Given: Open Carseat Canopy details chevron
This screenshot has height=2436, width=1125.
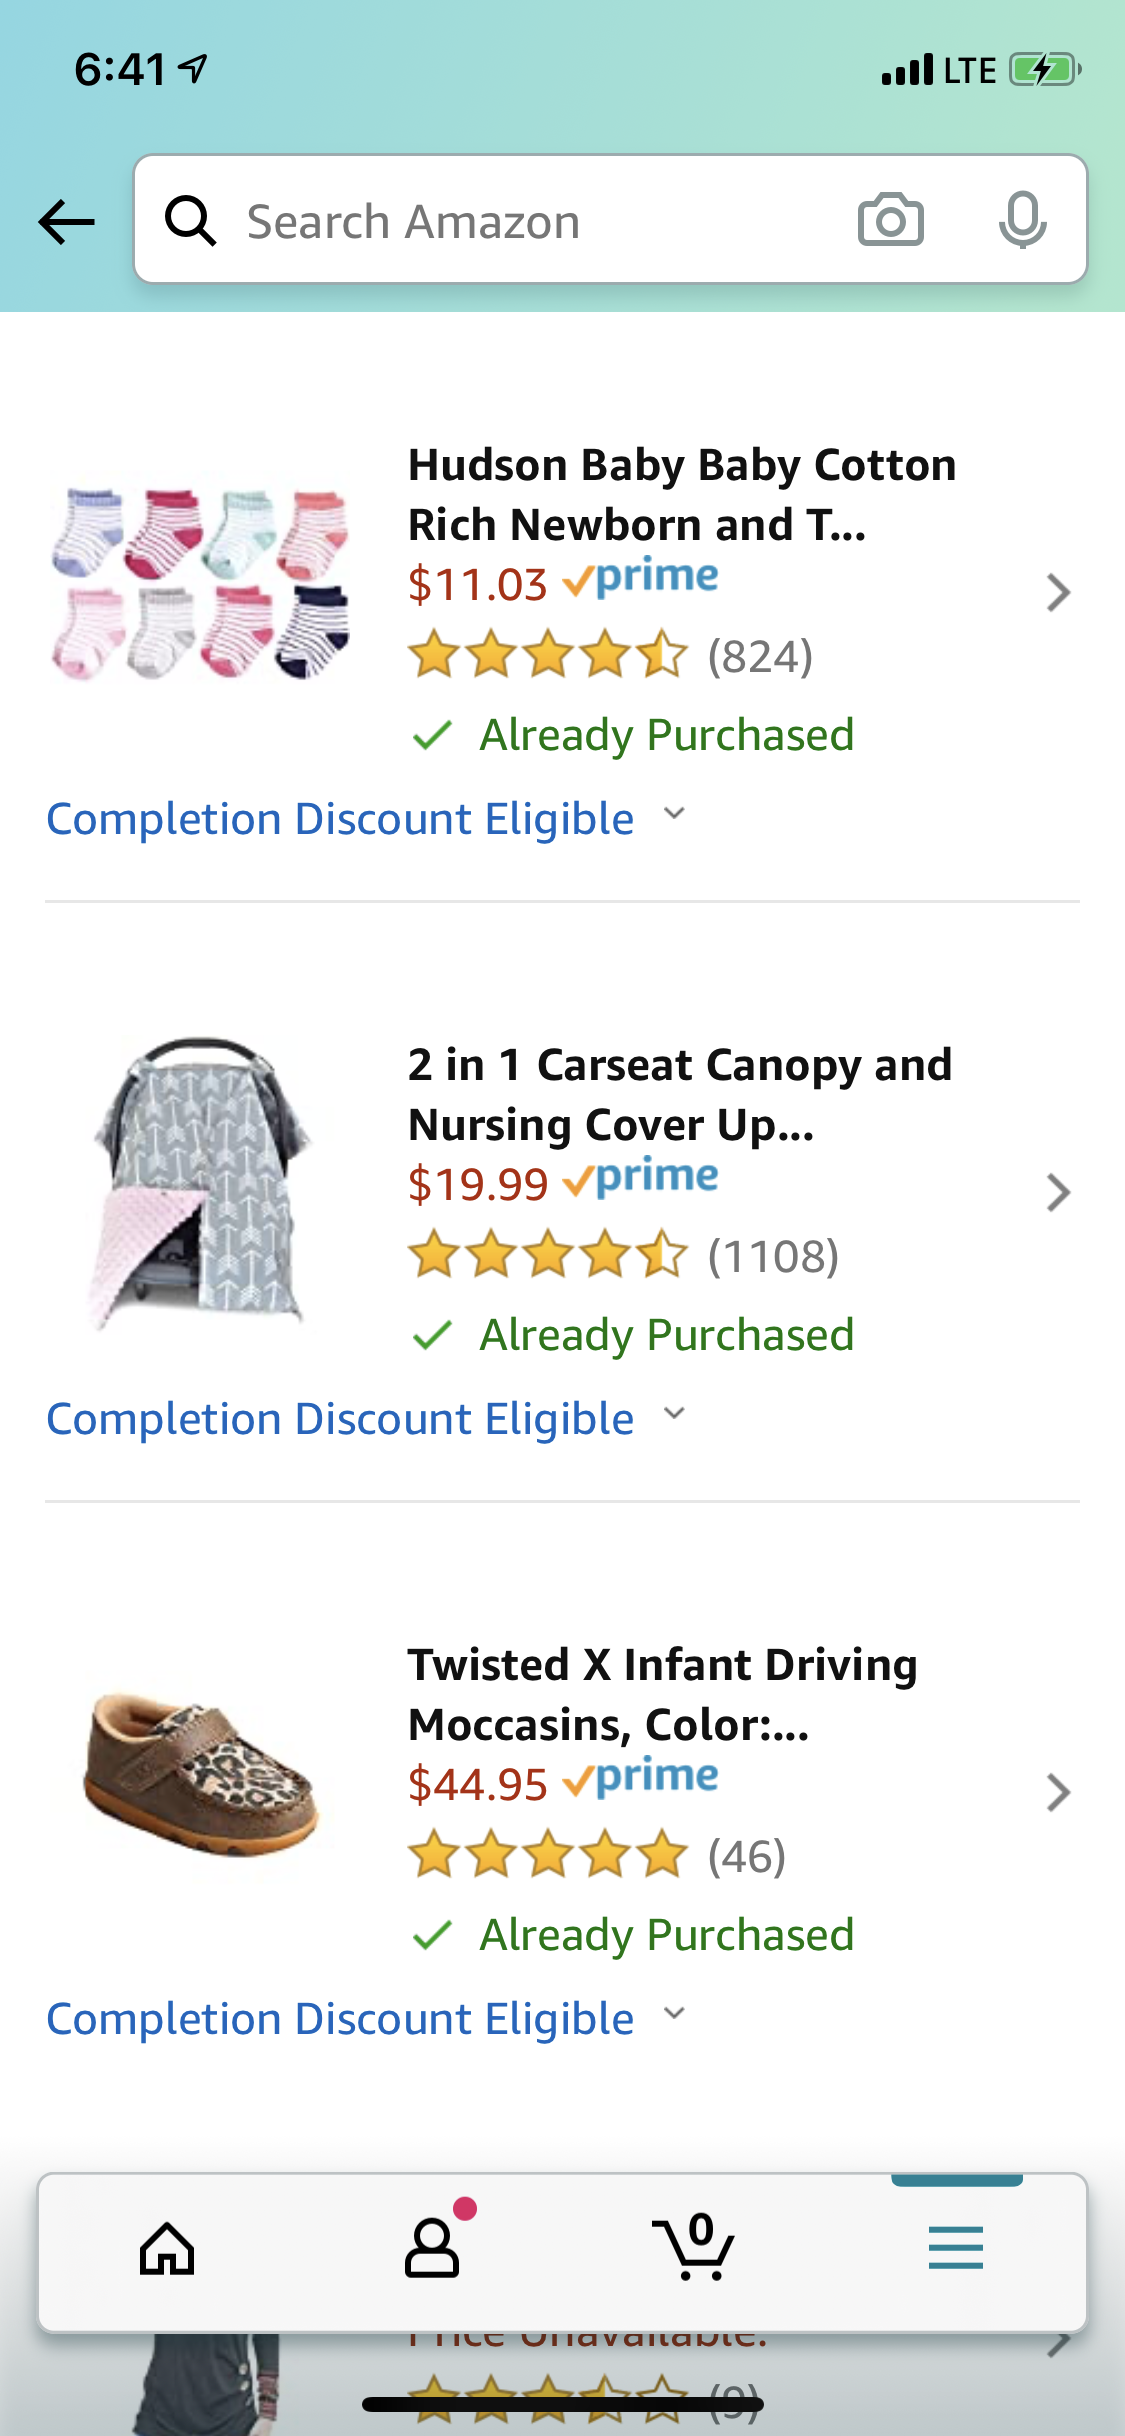Looking at the screenshot, I should click(x=1058, y=1193).
